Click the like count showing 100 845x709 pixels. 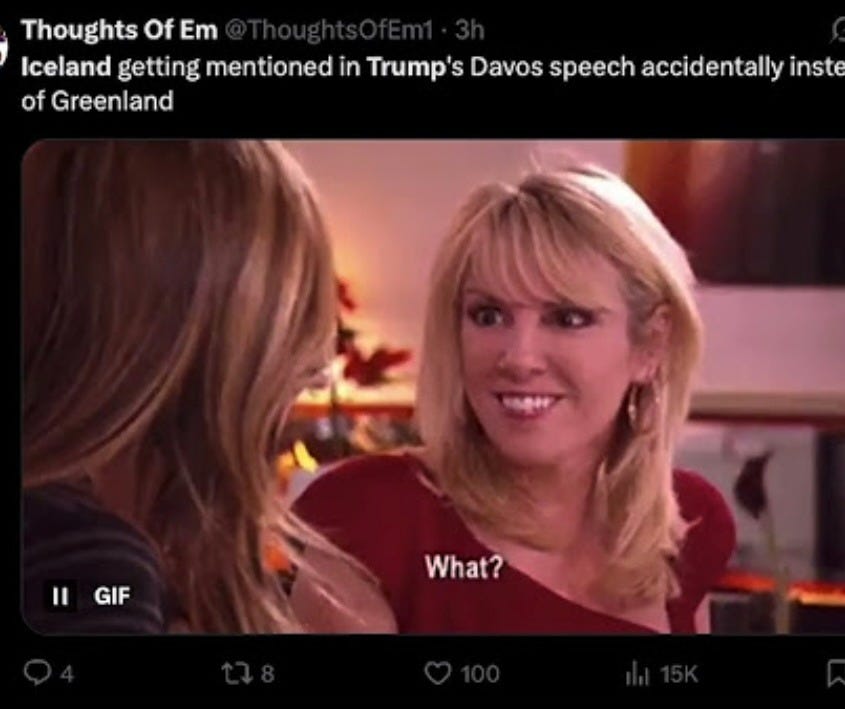(x=480, y=674)
